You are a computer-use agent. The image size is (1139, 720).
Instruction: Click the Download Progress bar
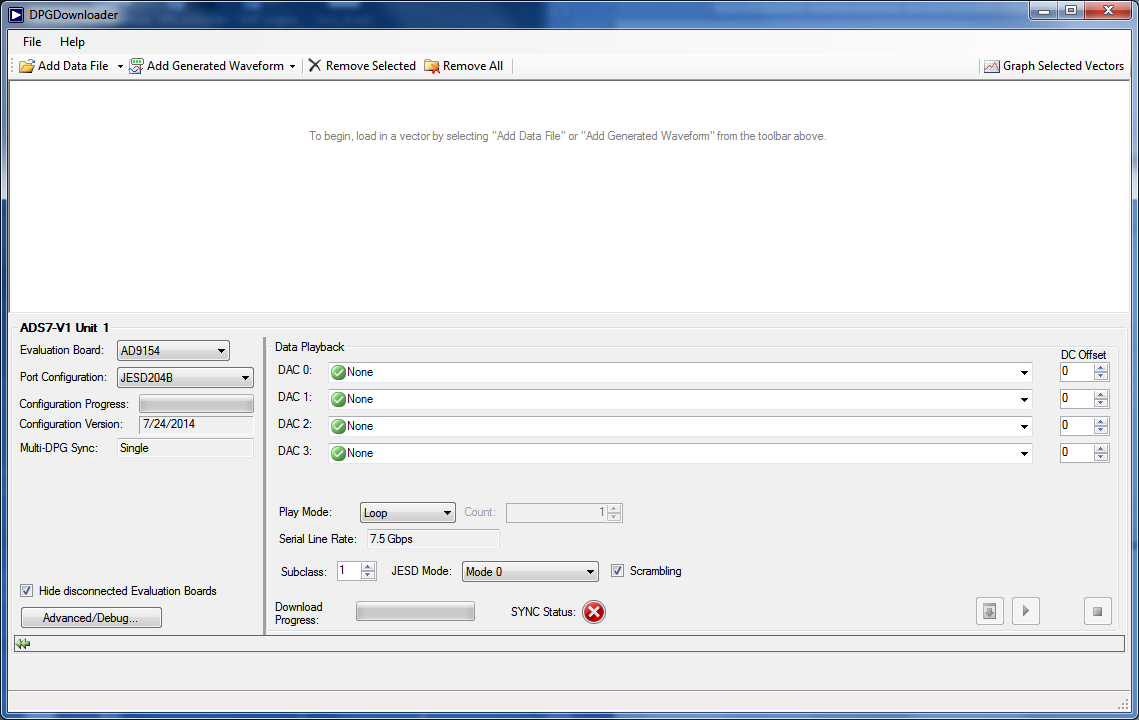(416, 612)
